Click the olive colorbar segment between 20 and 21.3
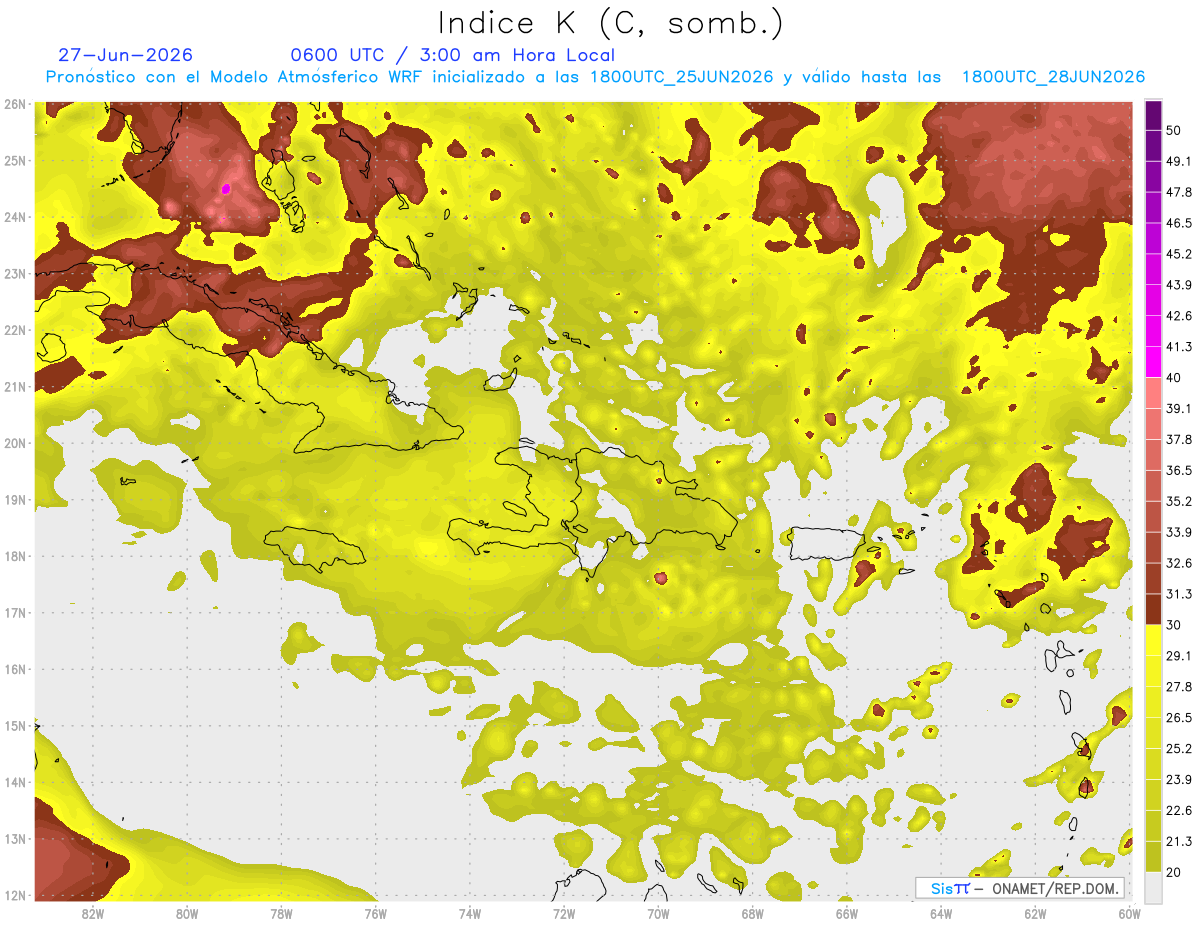 [x=1153, y=857]
